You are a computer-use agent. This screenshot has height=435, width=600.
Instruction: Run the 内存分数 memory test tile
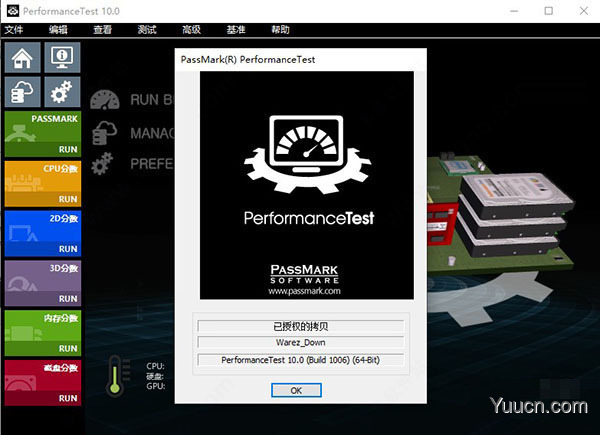coord(43,333)
